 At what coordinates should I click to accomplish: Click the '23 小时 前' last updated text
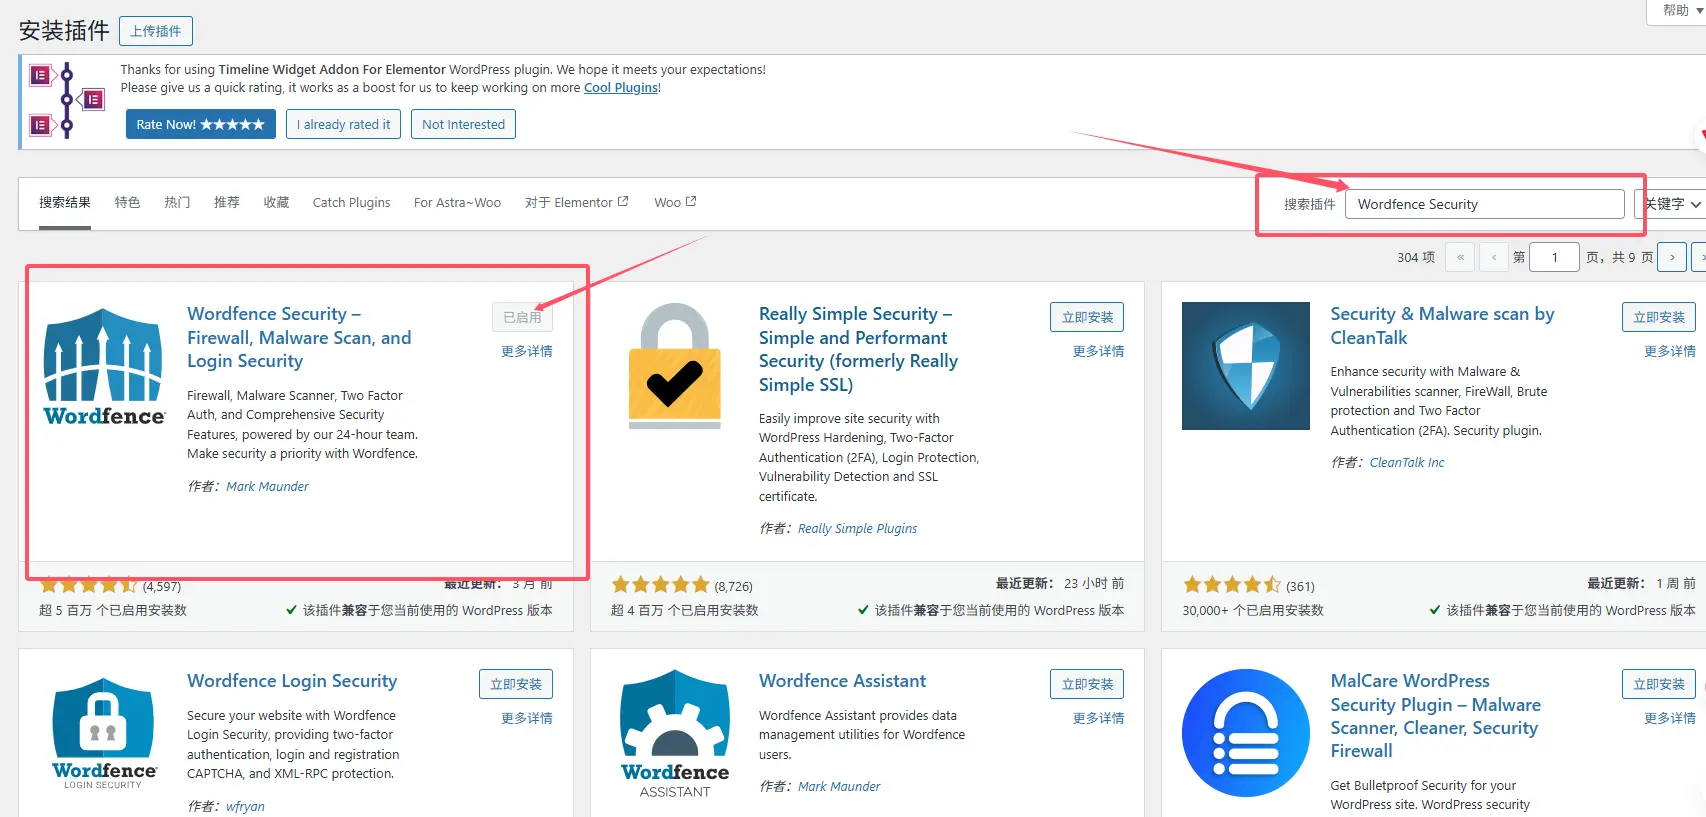[x=1094, y=583]
